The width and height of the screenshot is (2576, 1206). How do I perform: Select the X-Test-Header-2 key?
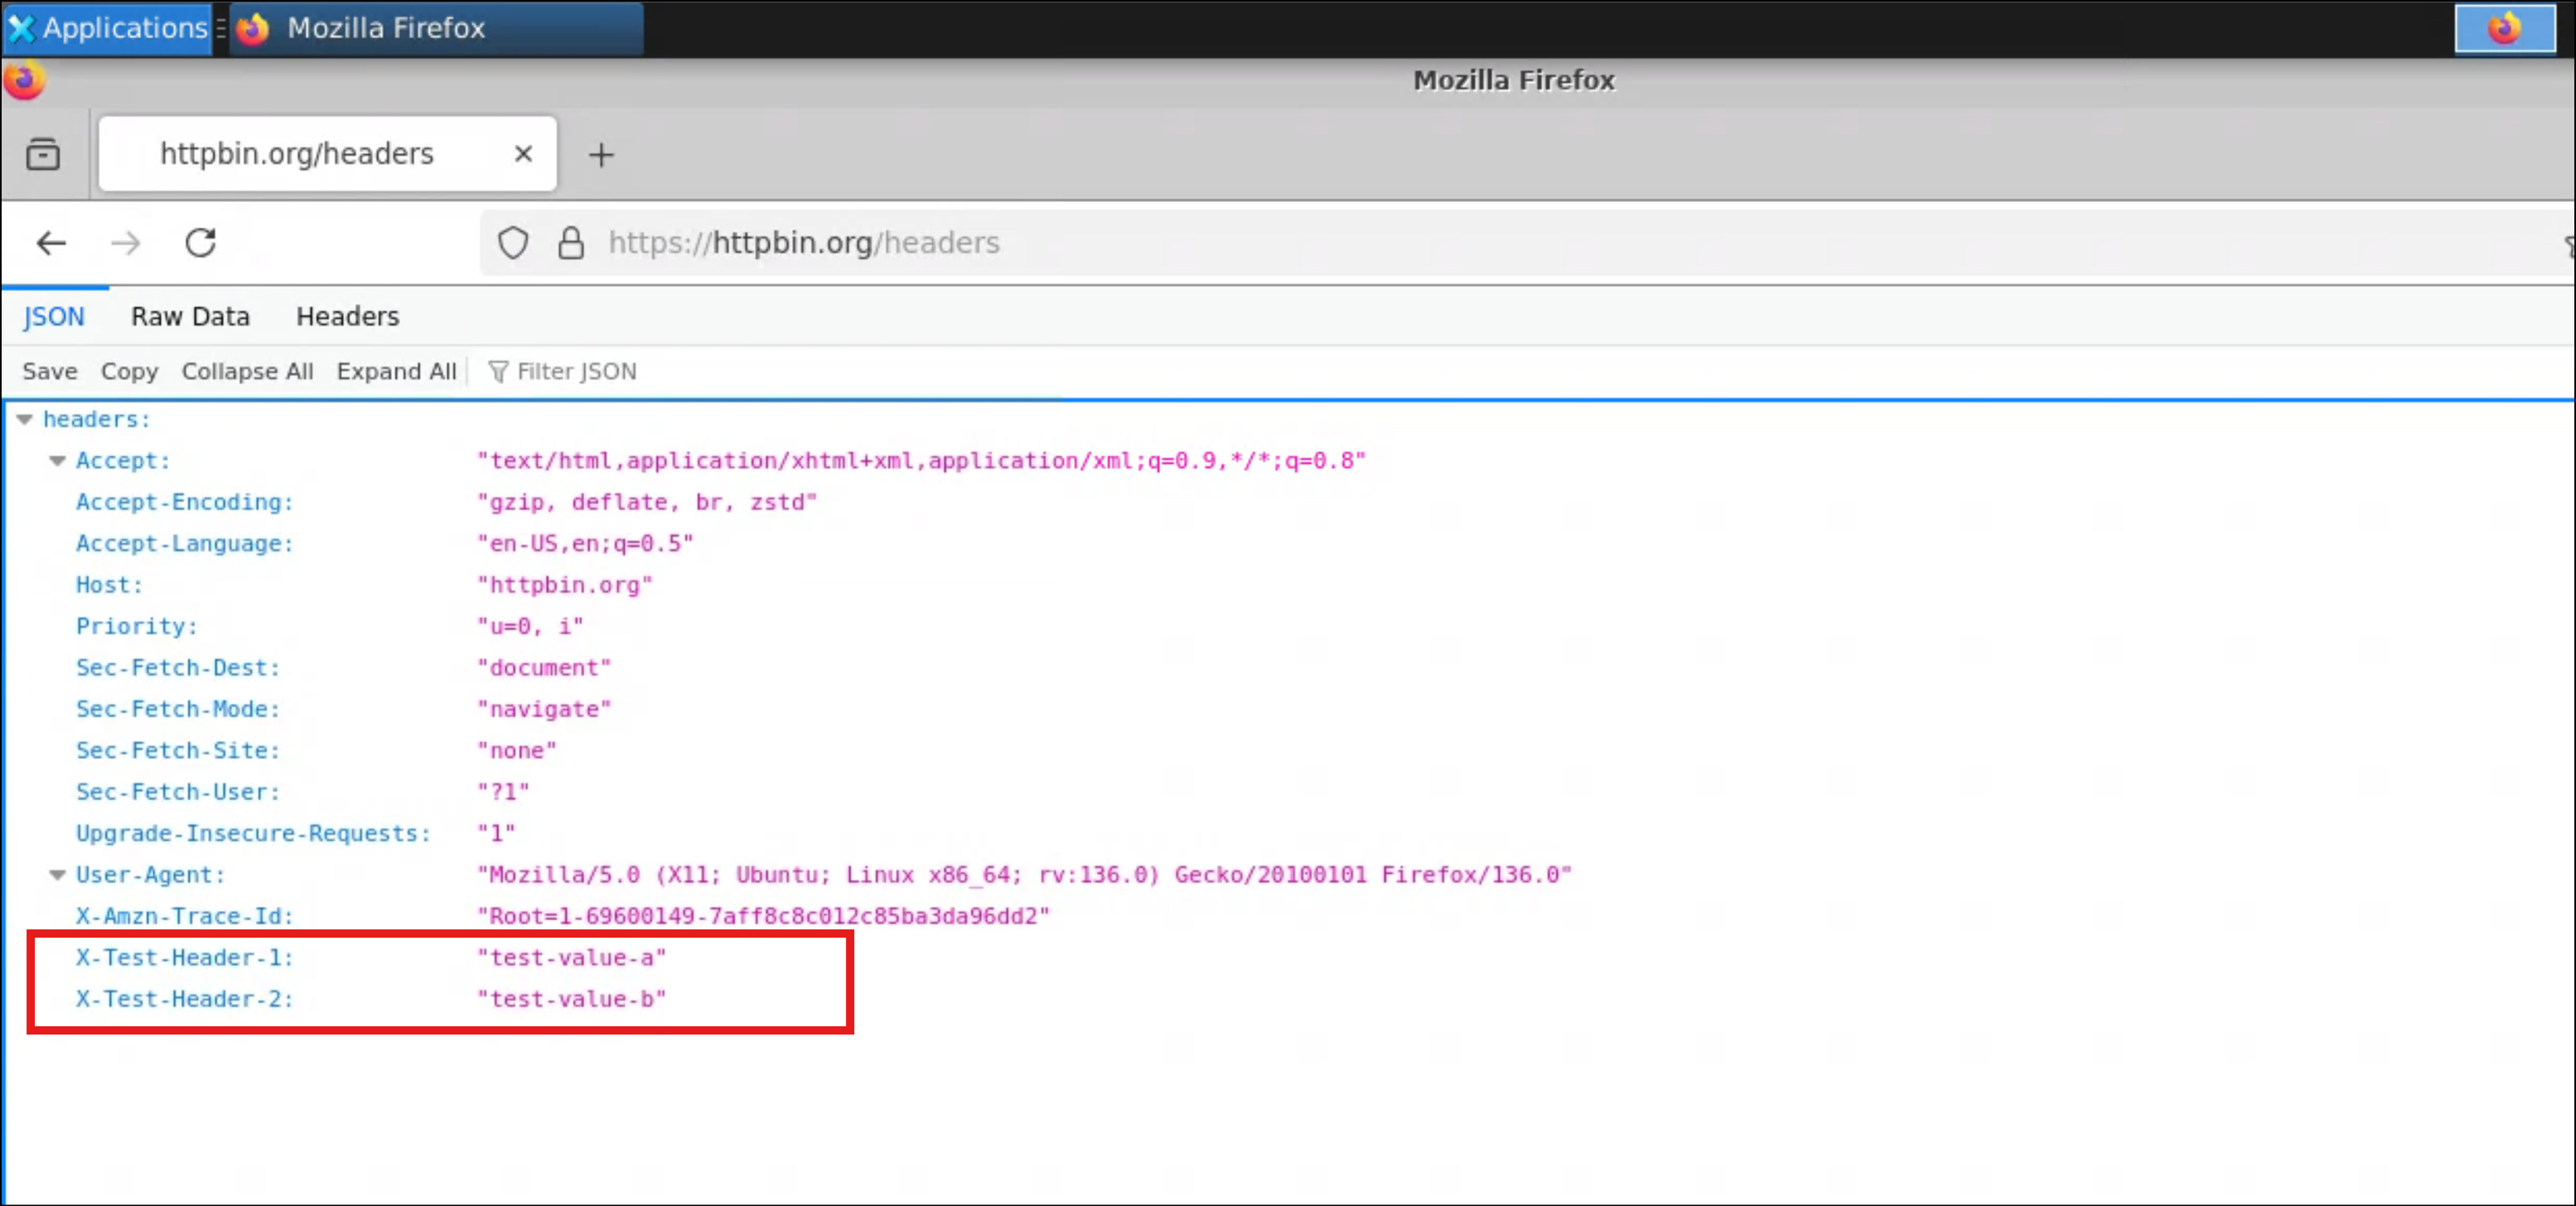point(185,999)
